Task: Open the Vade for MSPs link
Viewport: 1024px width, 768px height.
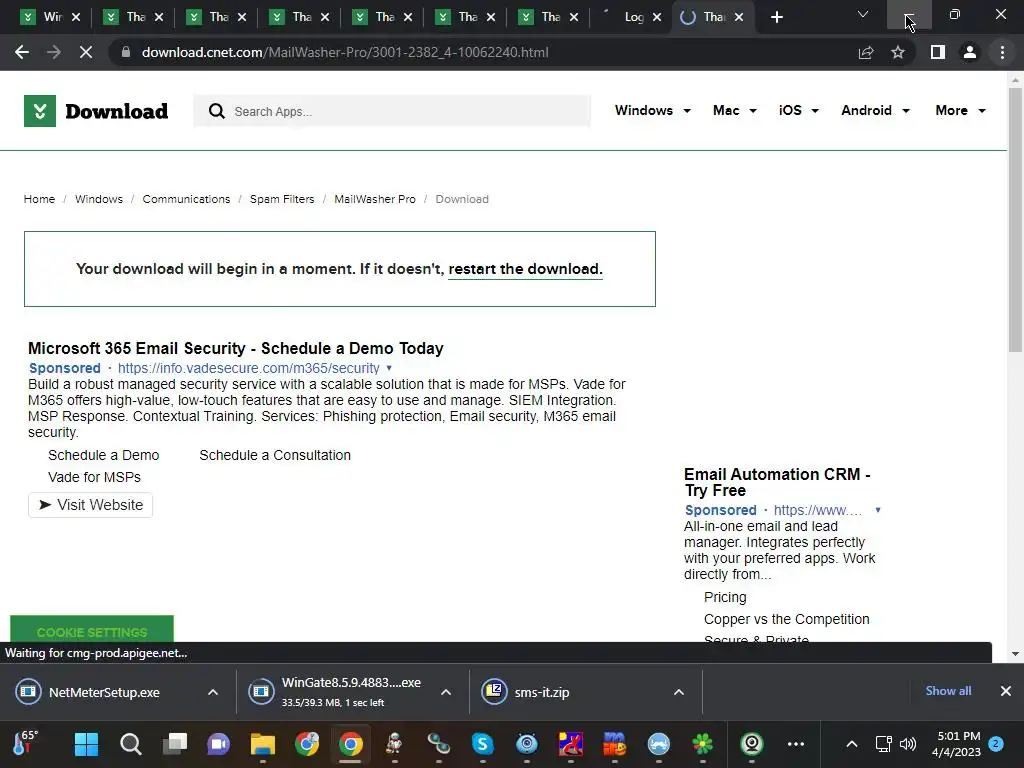Action: (x=94, y=477)
